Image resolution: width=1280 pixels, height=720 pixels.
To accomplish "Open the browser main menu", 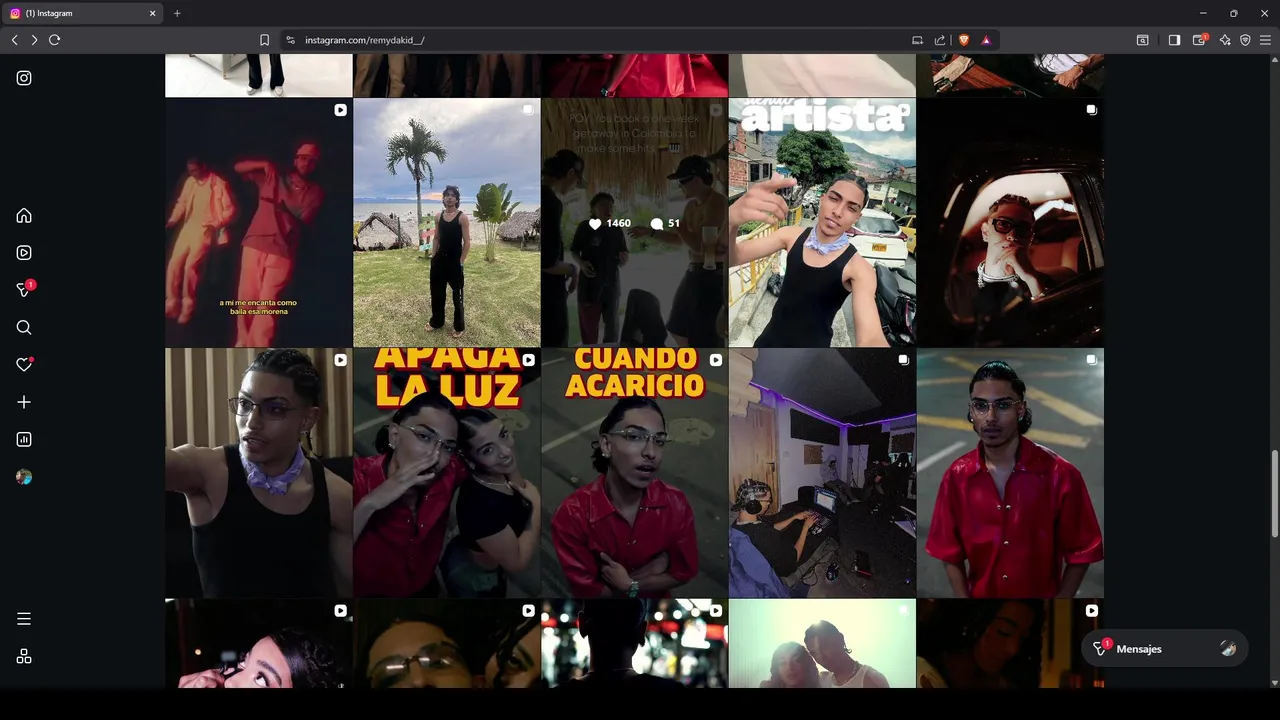I will pyautogui.click(x=1266, y=40).
